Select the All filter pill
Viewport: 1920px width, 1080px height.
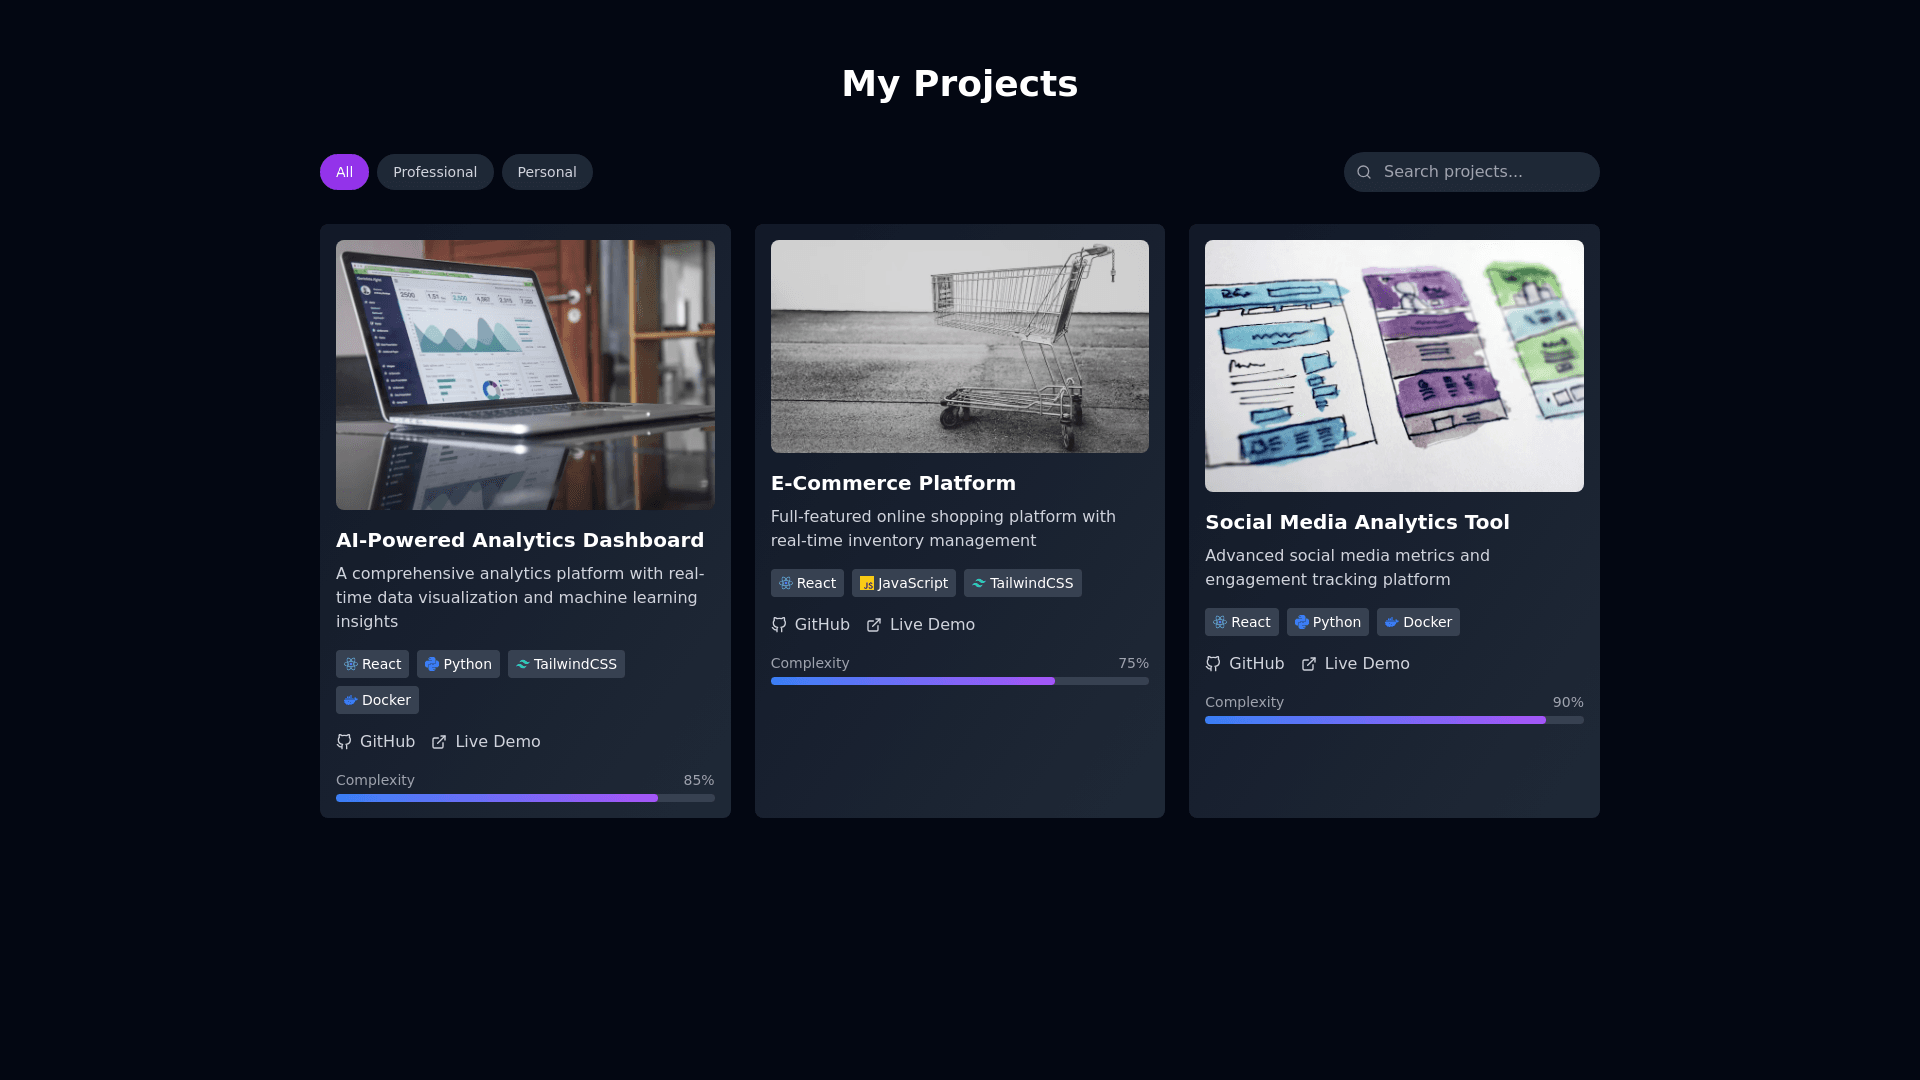tap(344, 172)
